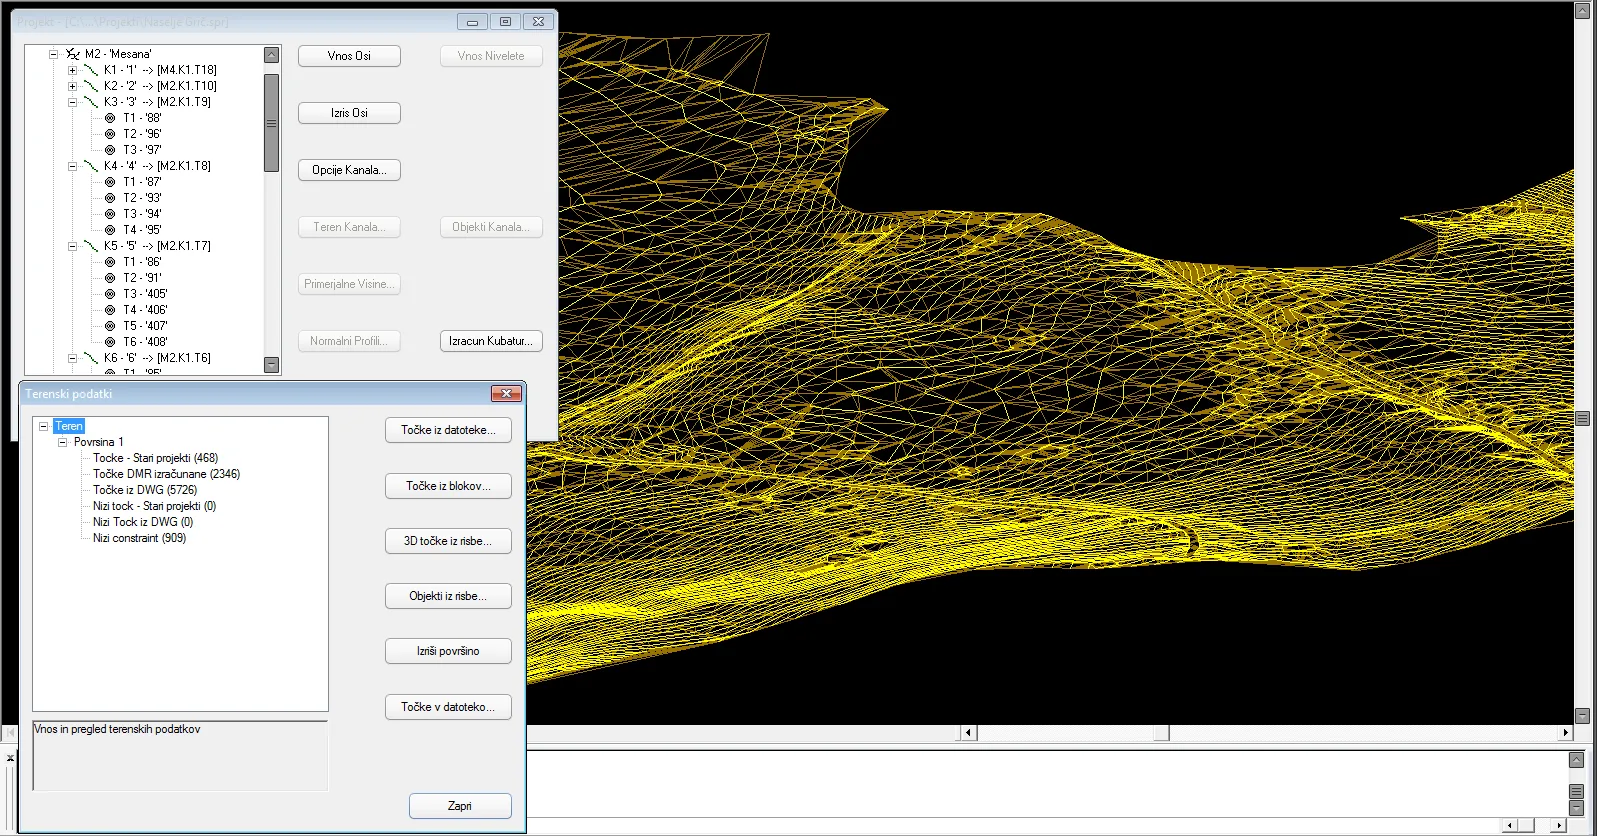Click the manhole icon beside T3 - '405'

click(110, 294)
